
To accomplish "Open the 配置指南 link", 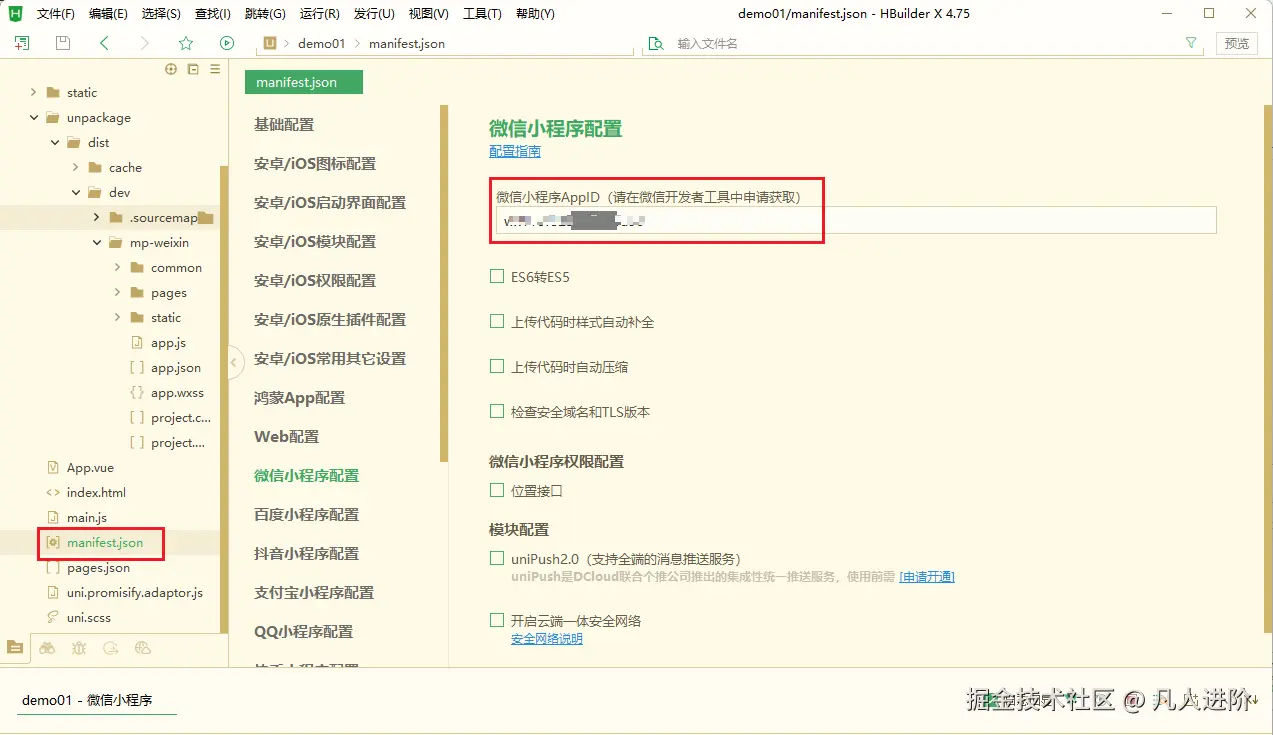I will point(515,151).
